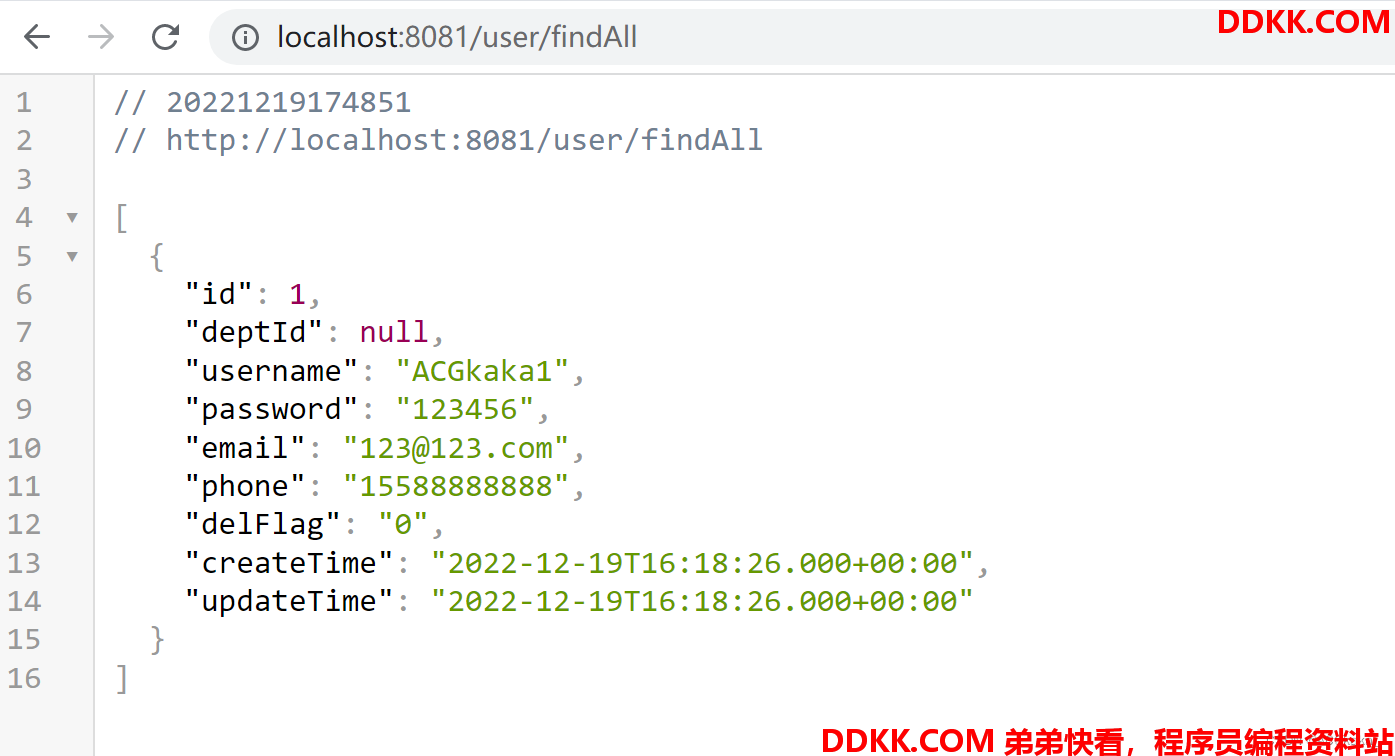
Task: Select the "15588888888" phone value
Action: pos(456,486)
